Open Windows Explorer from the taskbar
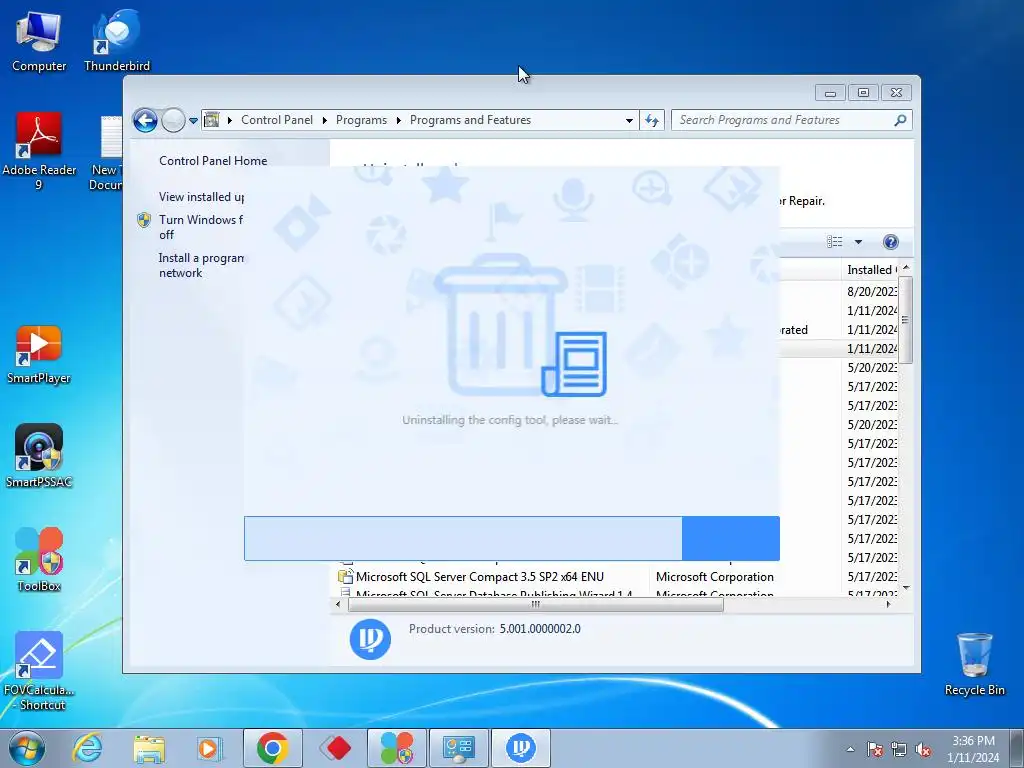Image resolution: width=1024 pixels, height=768 pixels. (x=149, y=748)
